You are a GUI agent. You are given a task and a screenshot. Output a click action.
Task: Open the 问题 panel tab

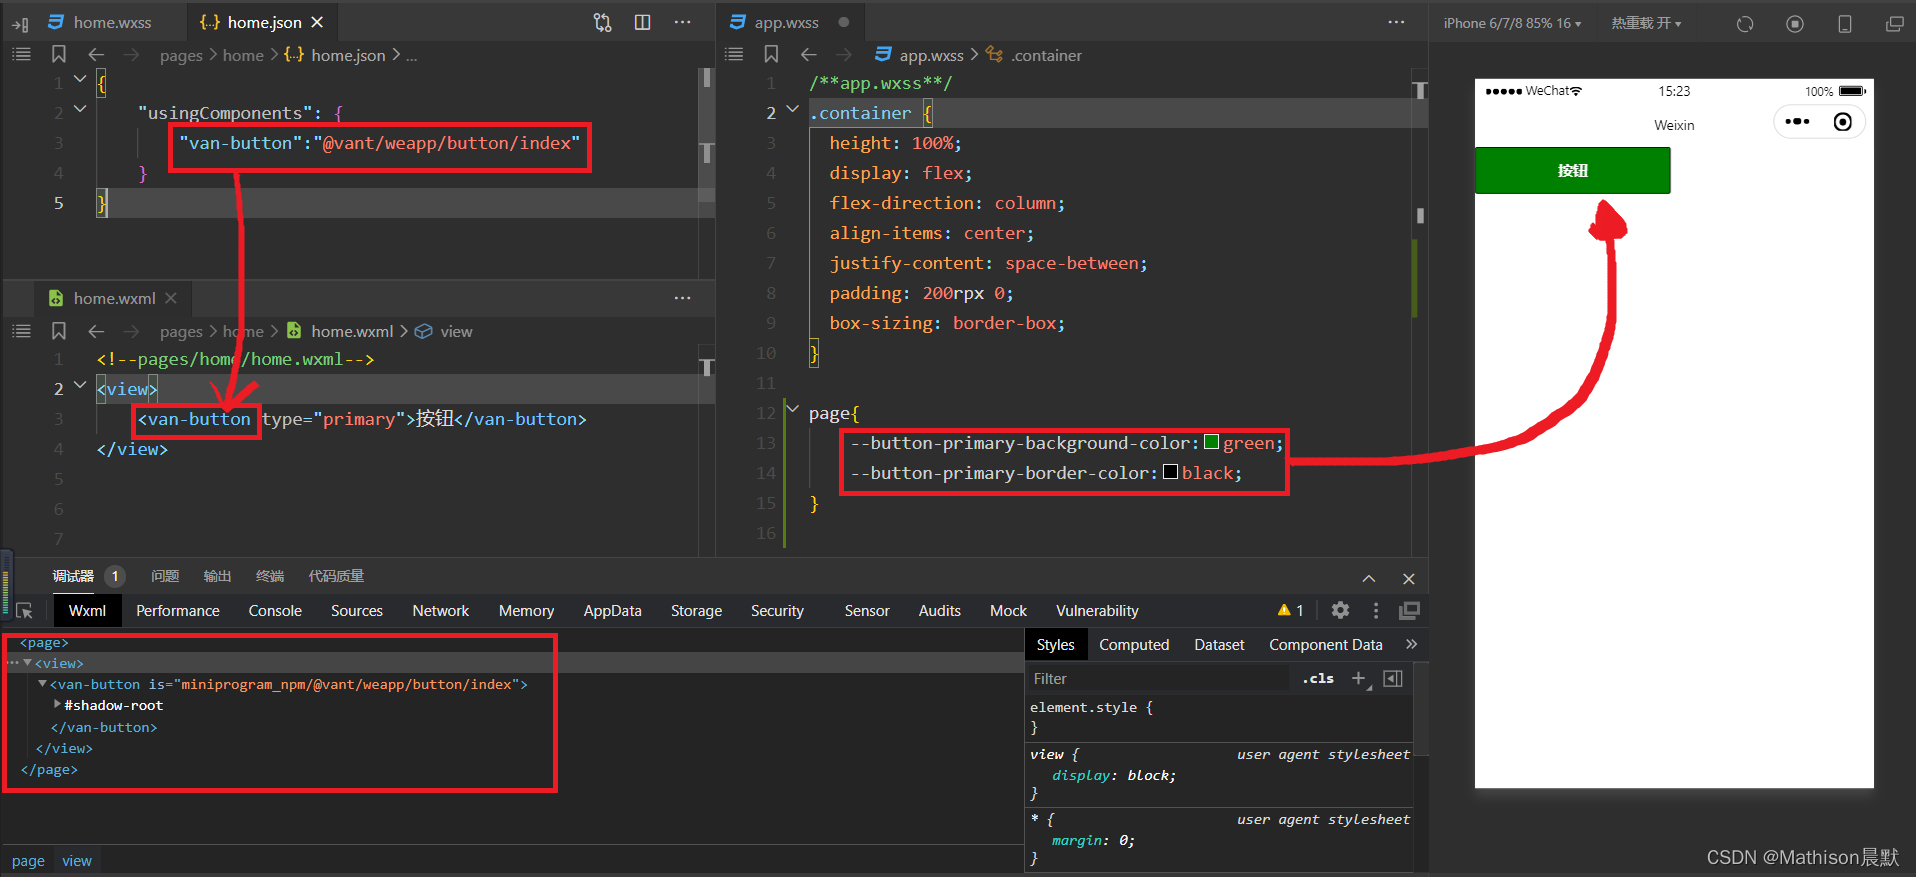[165, 576]
